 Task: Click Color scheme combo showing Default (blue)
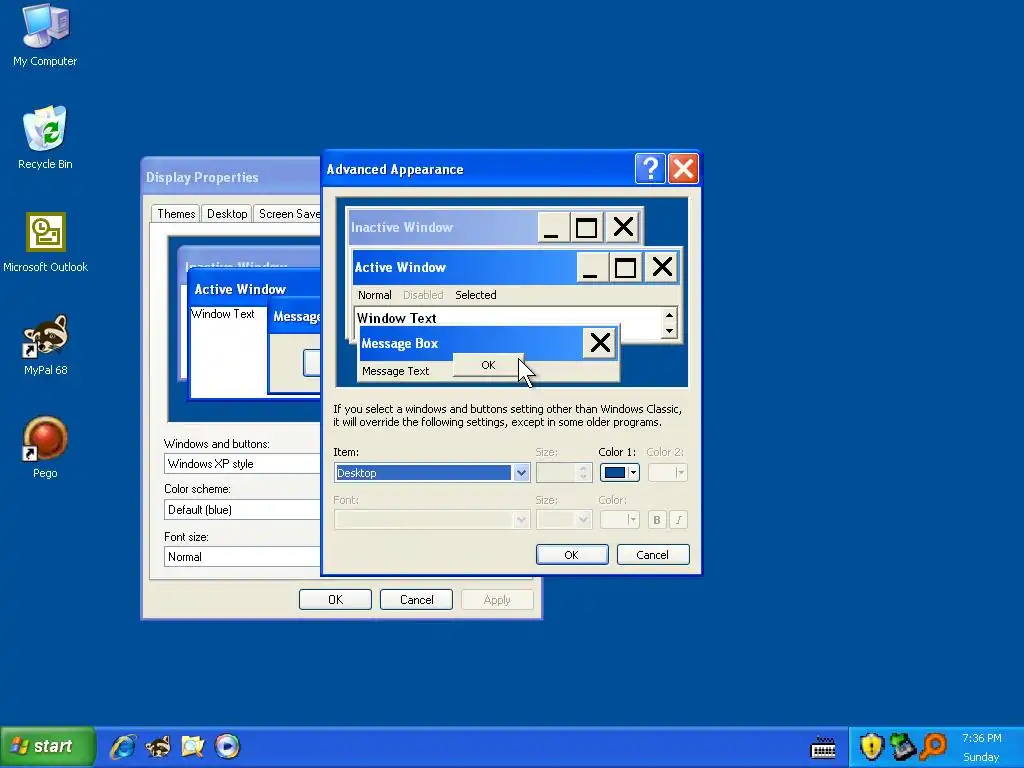(x=242, y=509)
